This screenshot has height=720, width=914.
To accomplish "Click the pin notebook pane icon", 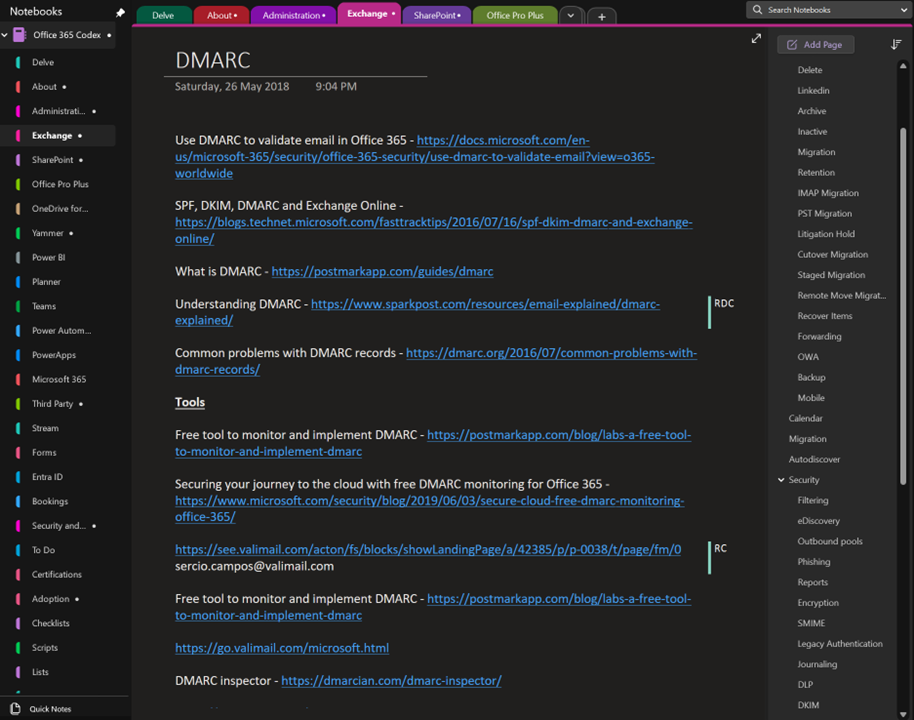I will [x=121, y=13].
